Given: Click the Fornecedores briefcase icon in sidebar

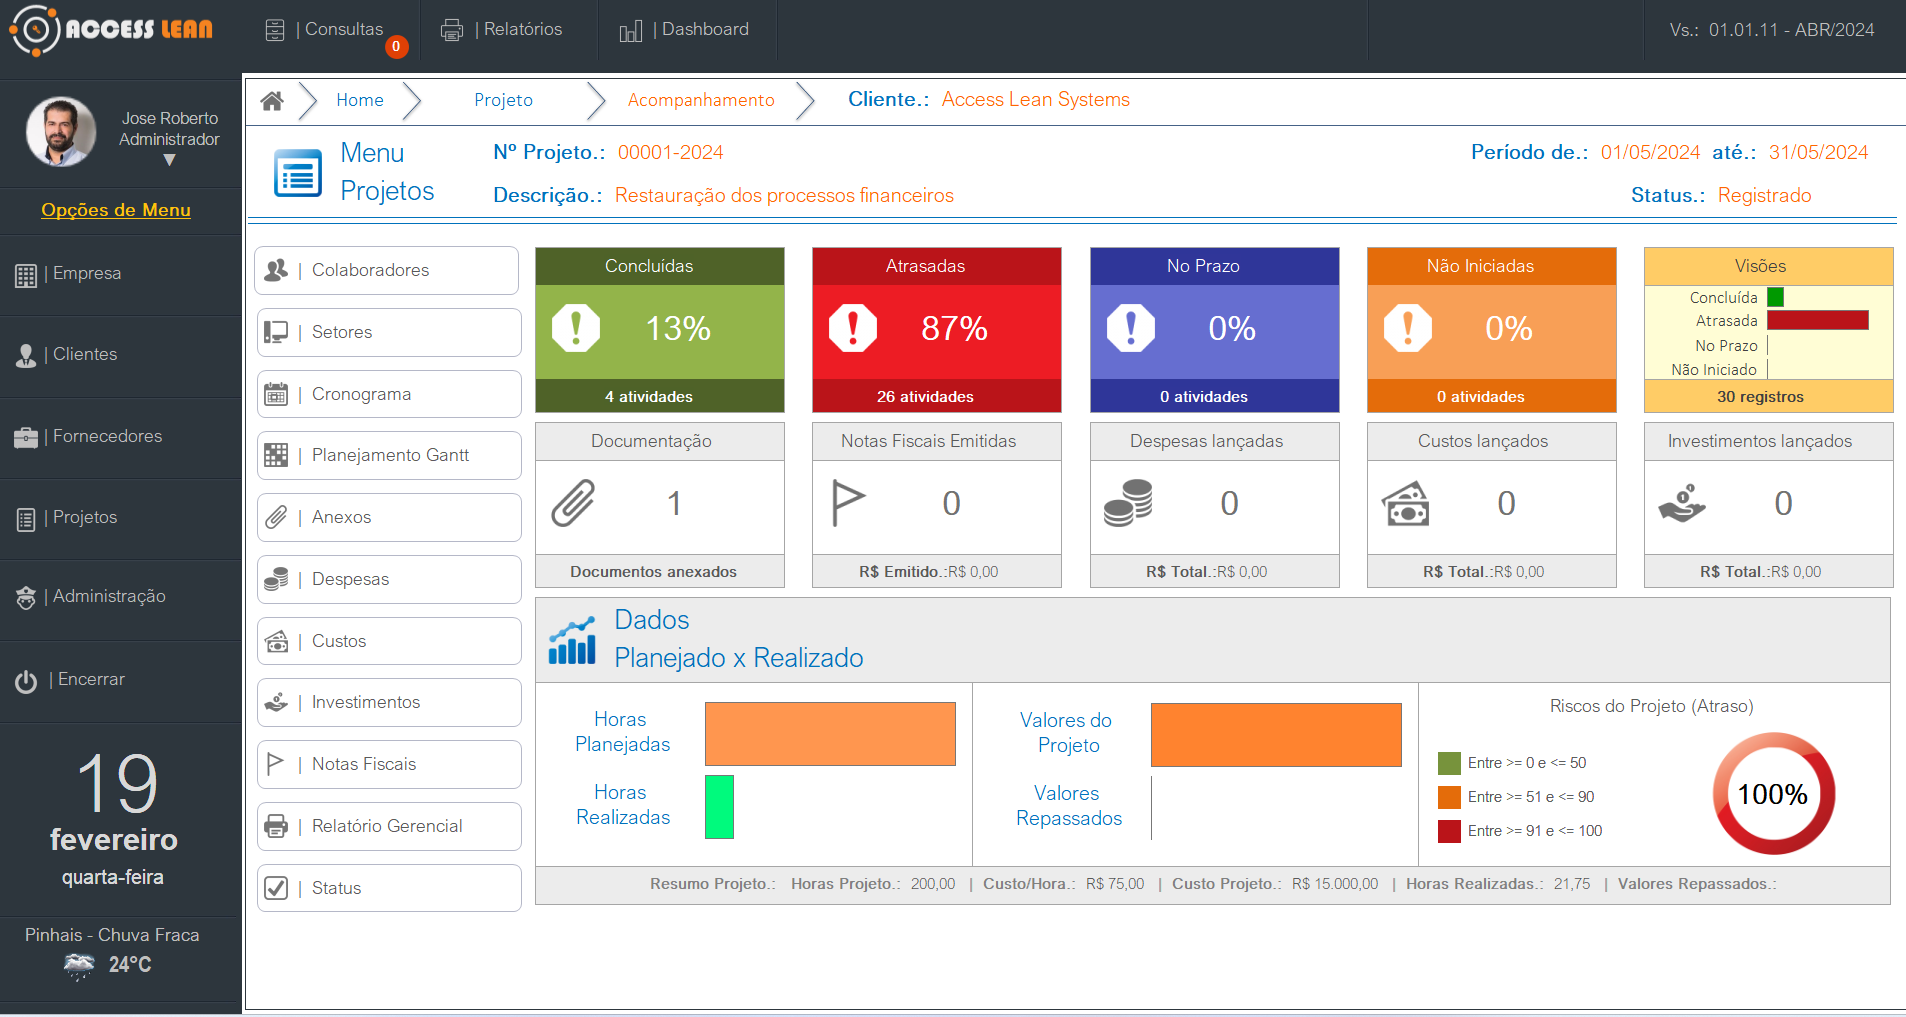Looking at the screenshot, I should pyautogui.click(x=26, y=438).
